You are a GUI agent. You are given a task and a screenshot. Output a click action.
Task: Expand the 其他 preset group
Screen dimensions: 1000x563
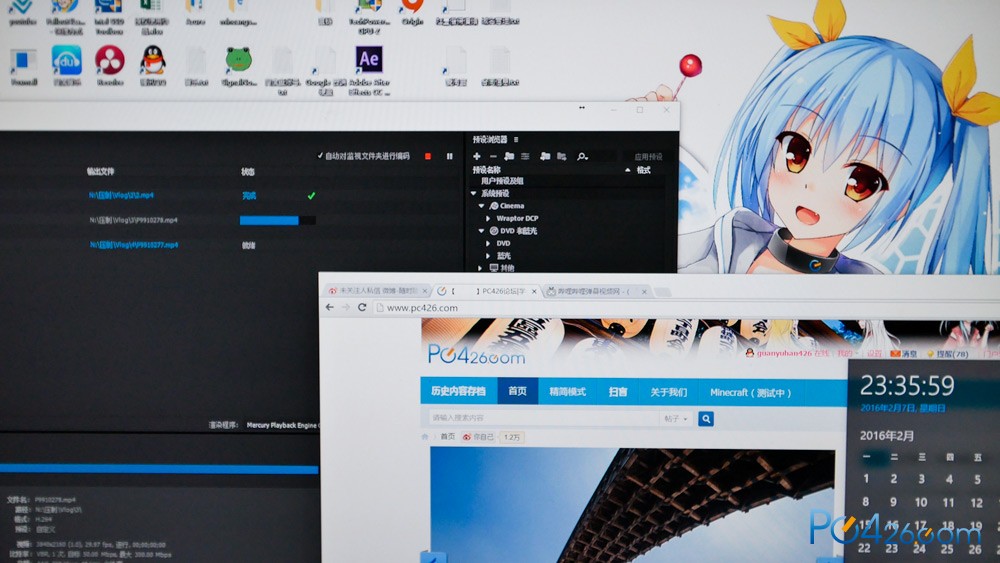point(480,268)
